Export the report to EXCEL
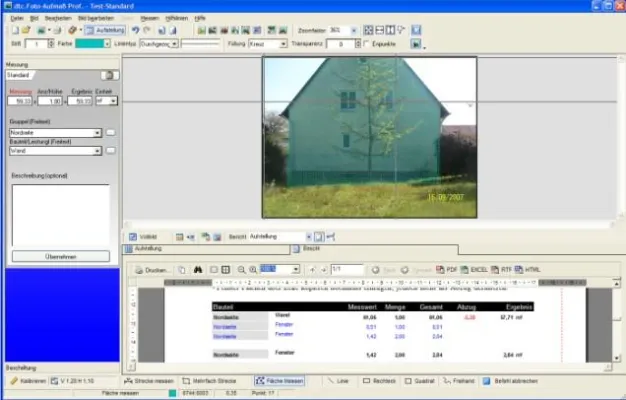Screen dimensions: 626x400 pos(476,269)
